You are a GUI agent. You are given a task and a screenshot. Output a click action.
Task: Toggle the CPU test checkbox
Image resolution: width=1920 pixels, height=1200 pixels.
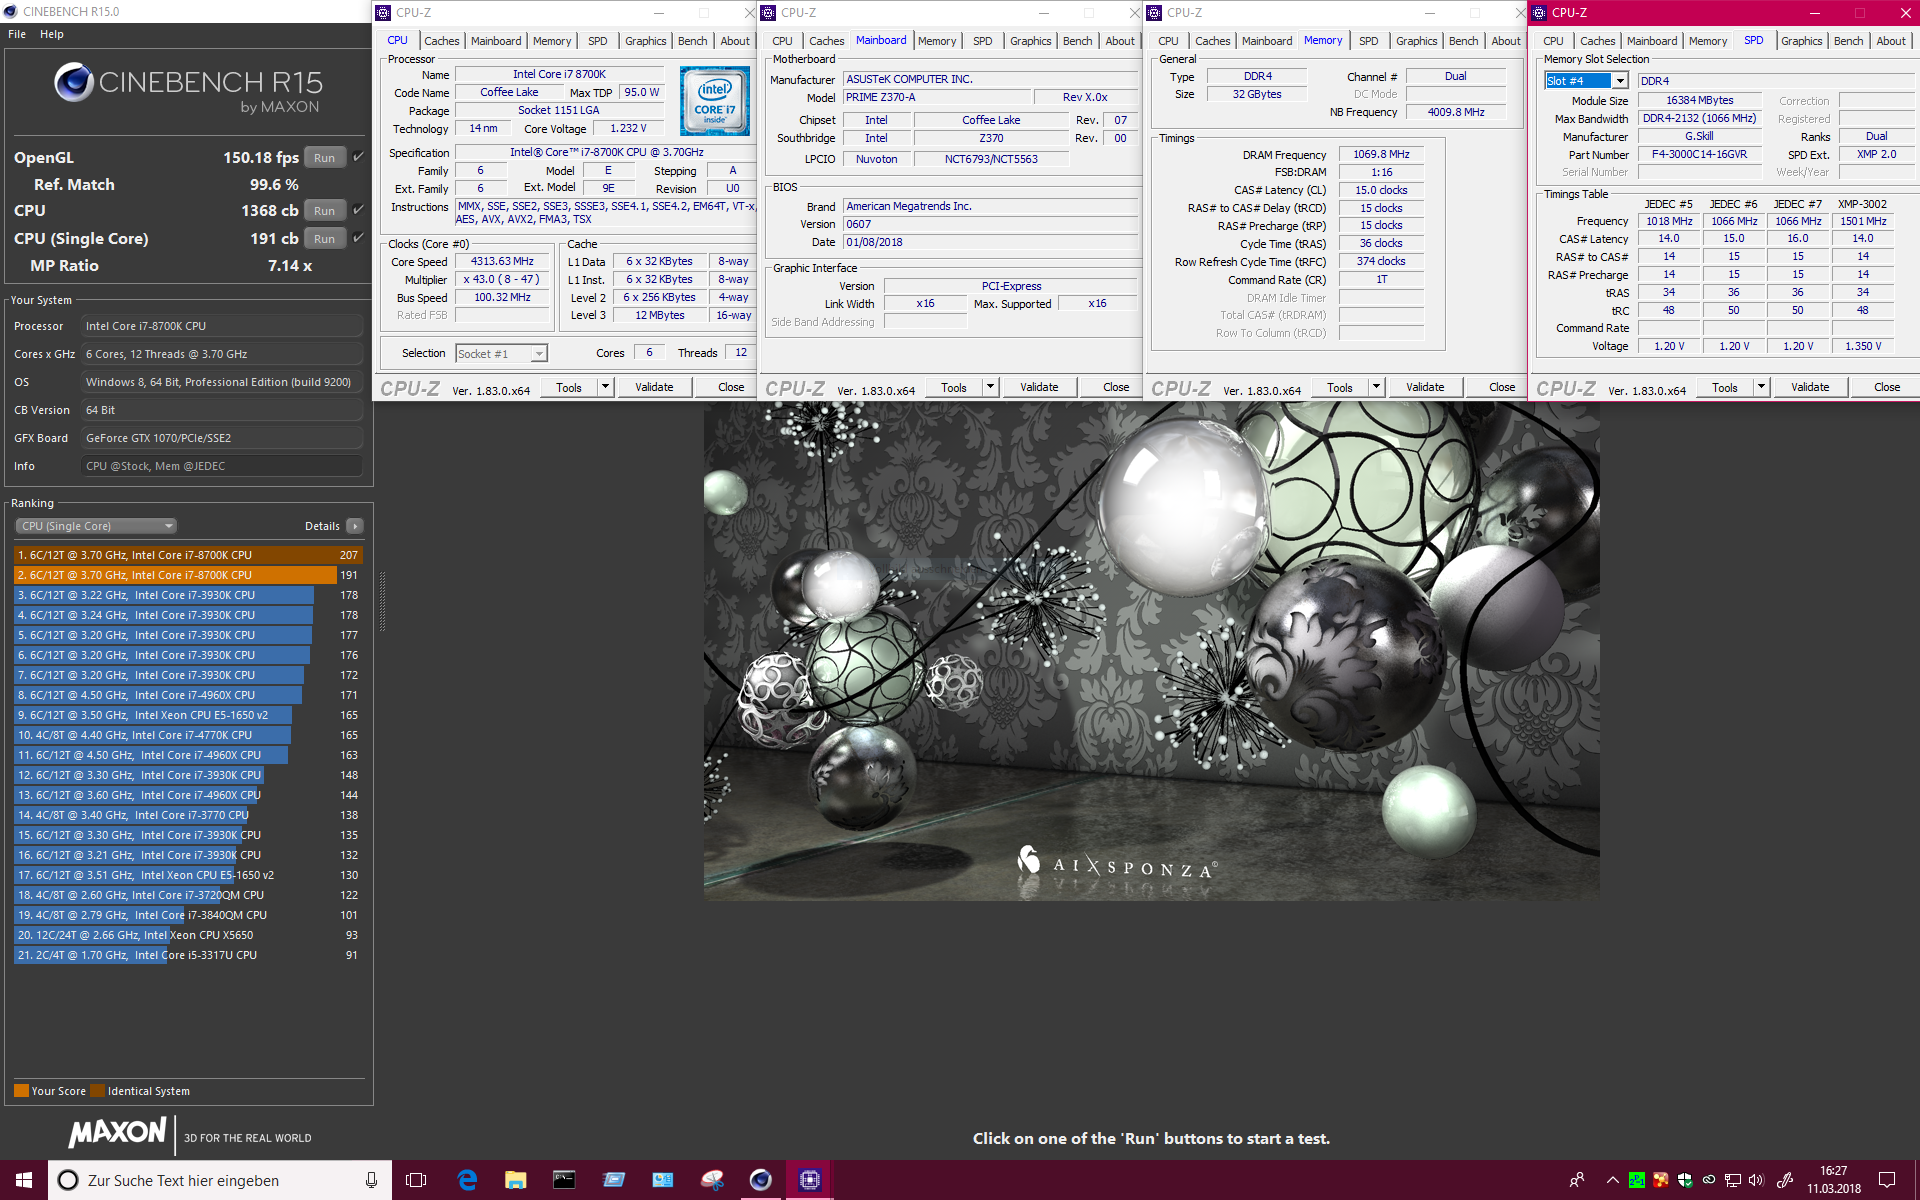coord(358,210)
